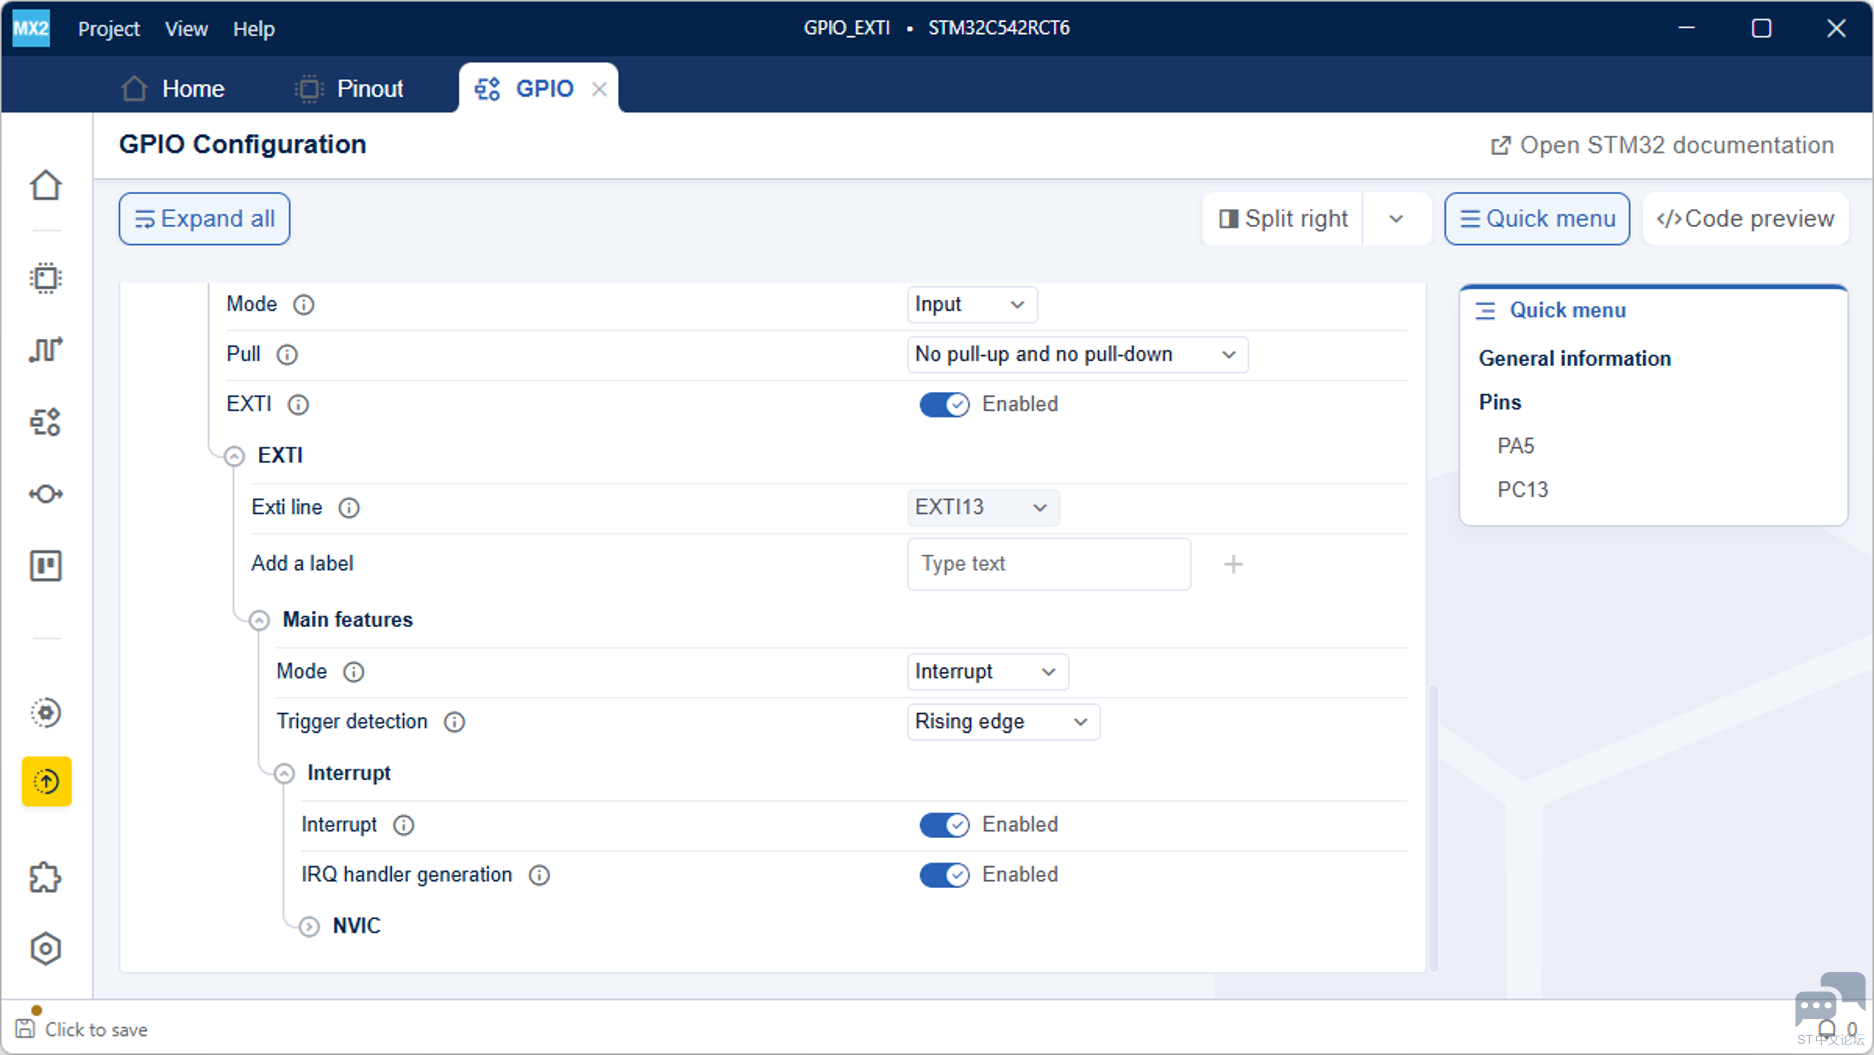Open the puzzle-piece extensions icon

click(x=46, y=877)
